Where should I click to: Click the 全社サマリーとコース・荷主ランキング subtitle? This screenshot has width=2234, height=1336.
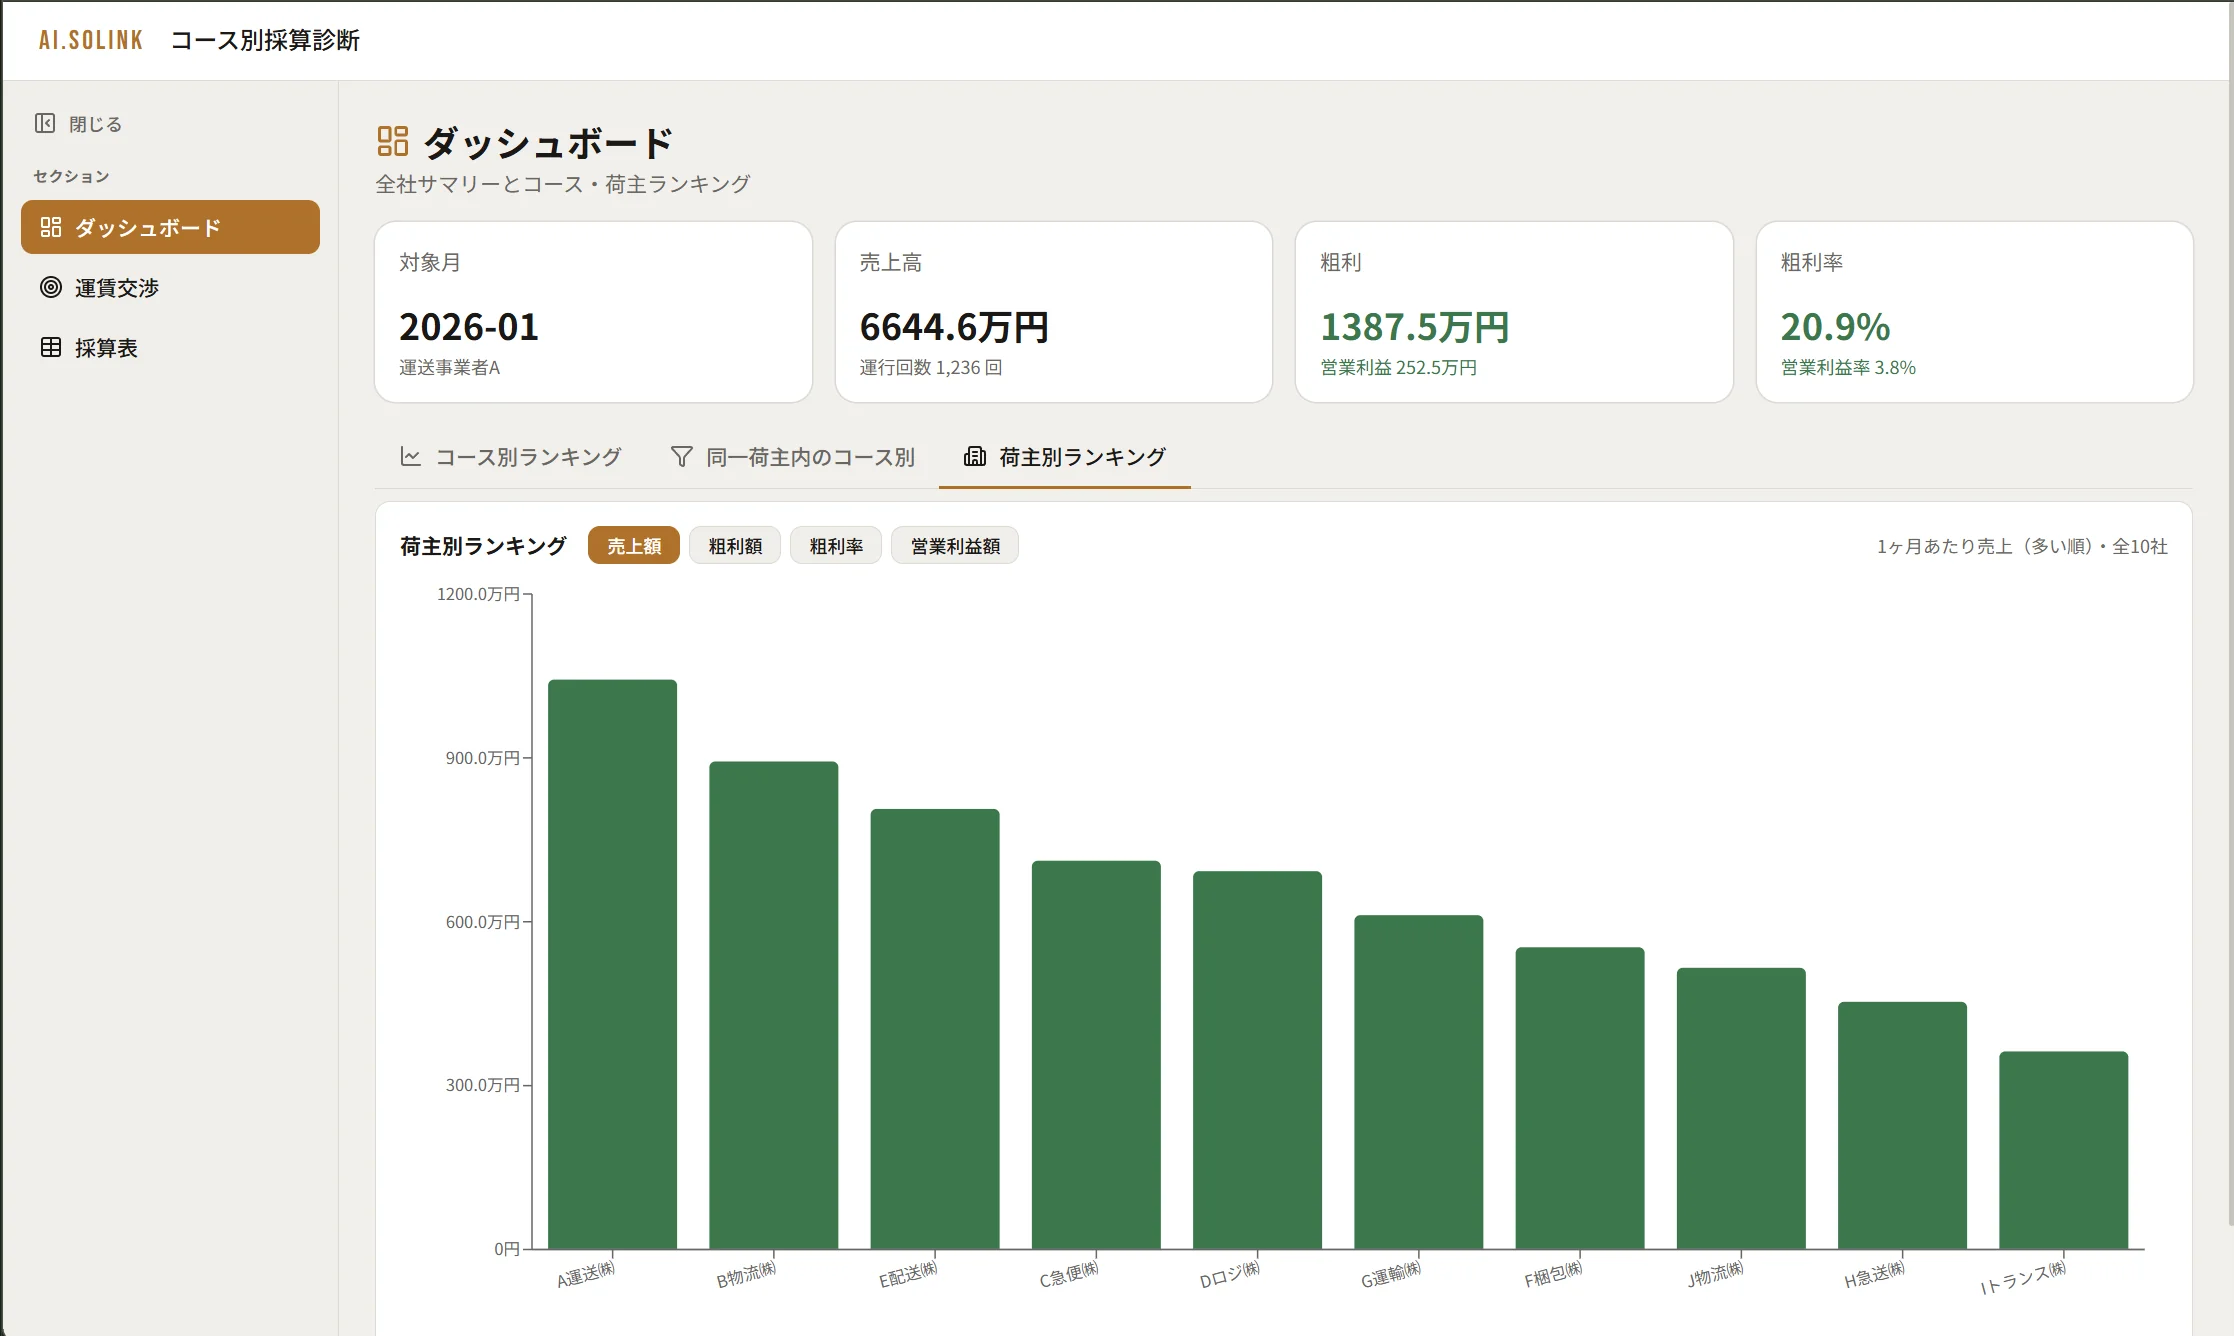tap(563, 184)
